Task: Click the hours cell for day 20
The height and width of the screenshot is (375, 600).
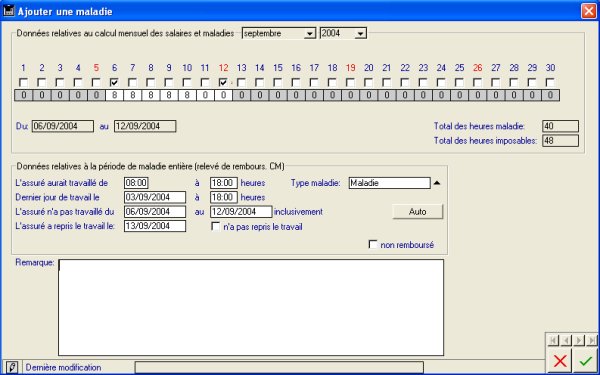Action: tap(368, 95)
